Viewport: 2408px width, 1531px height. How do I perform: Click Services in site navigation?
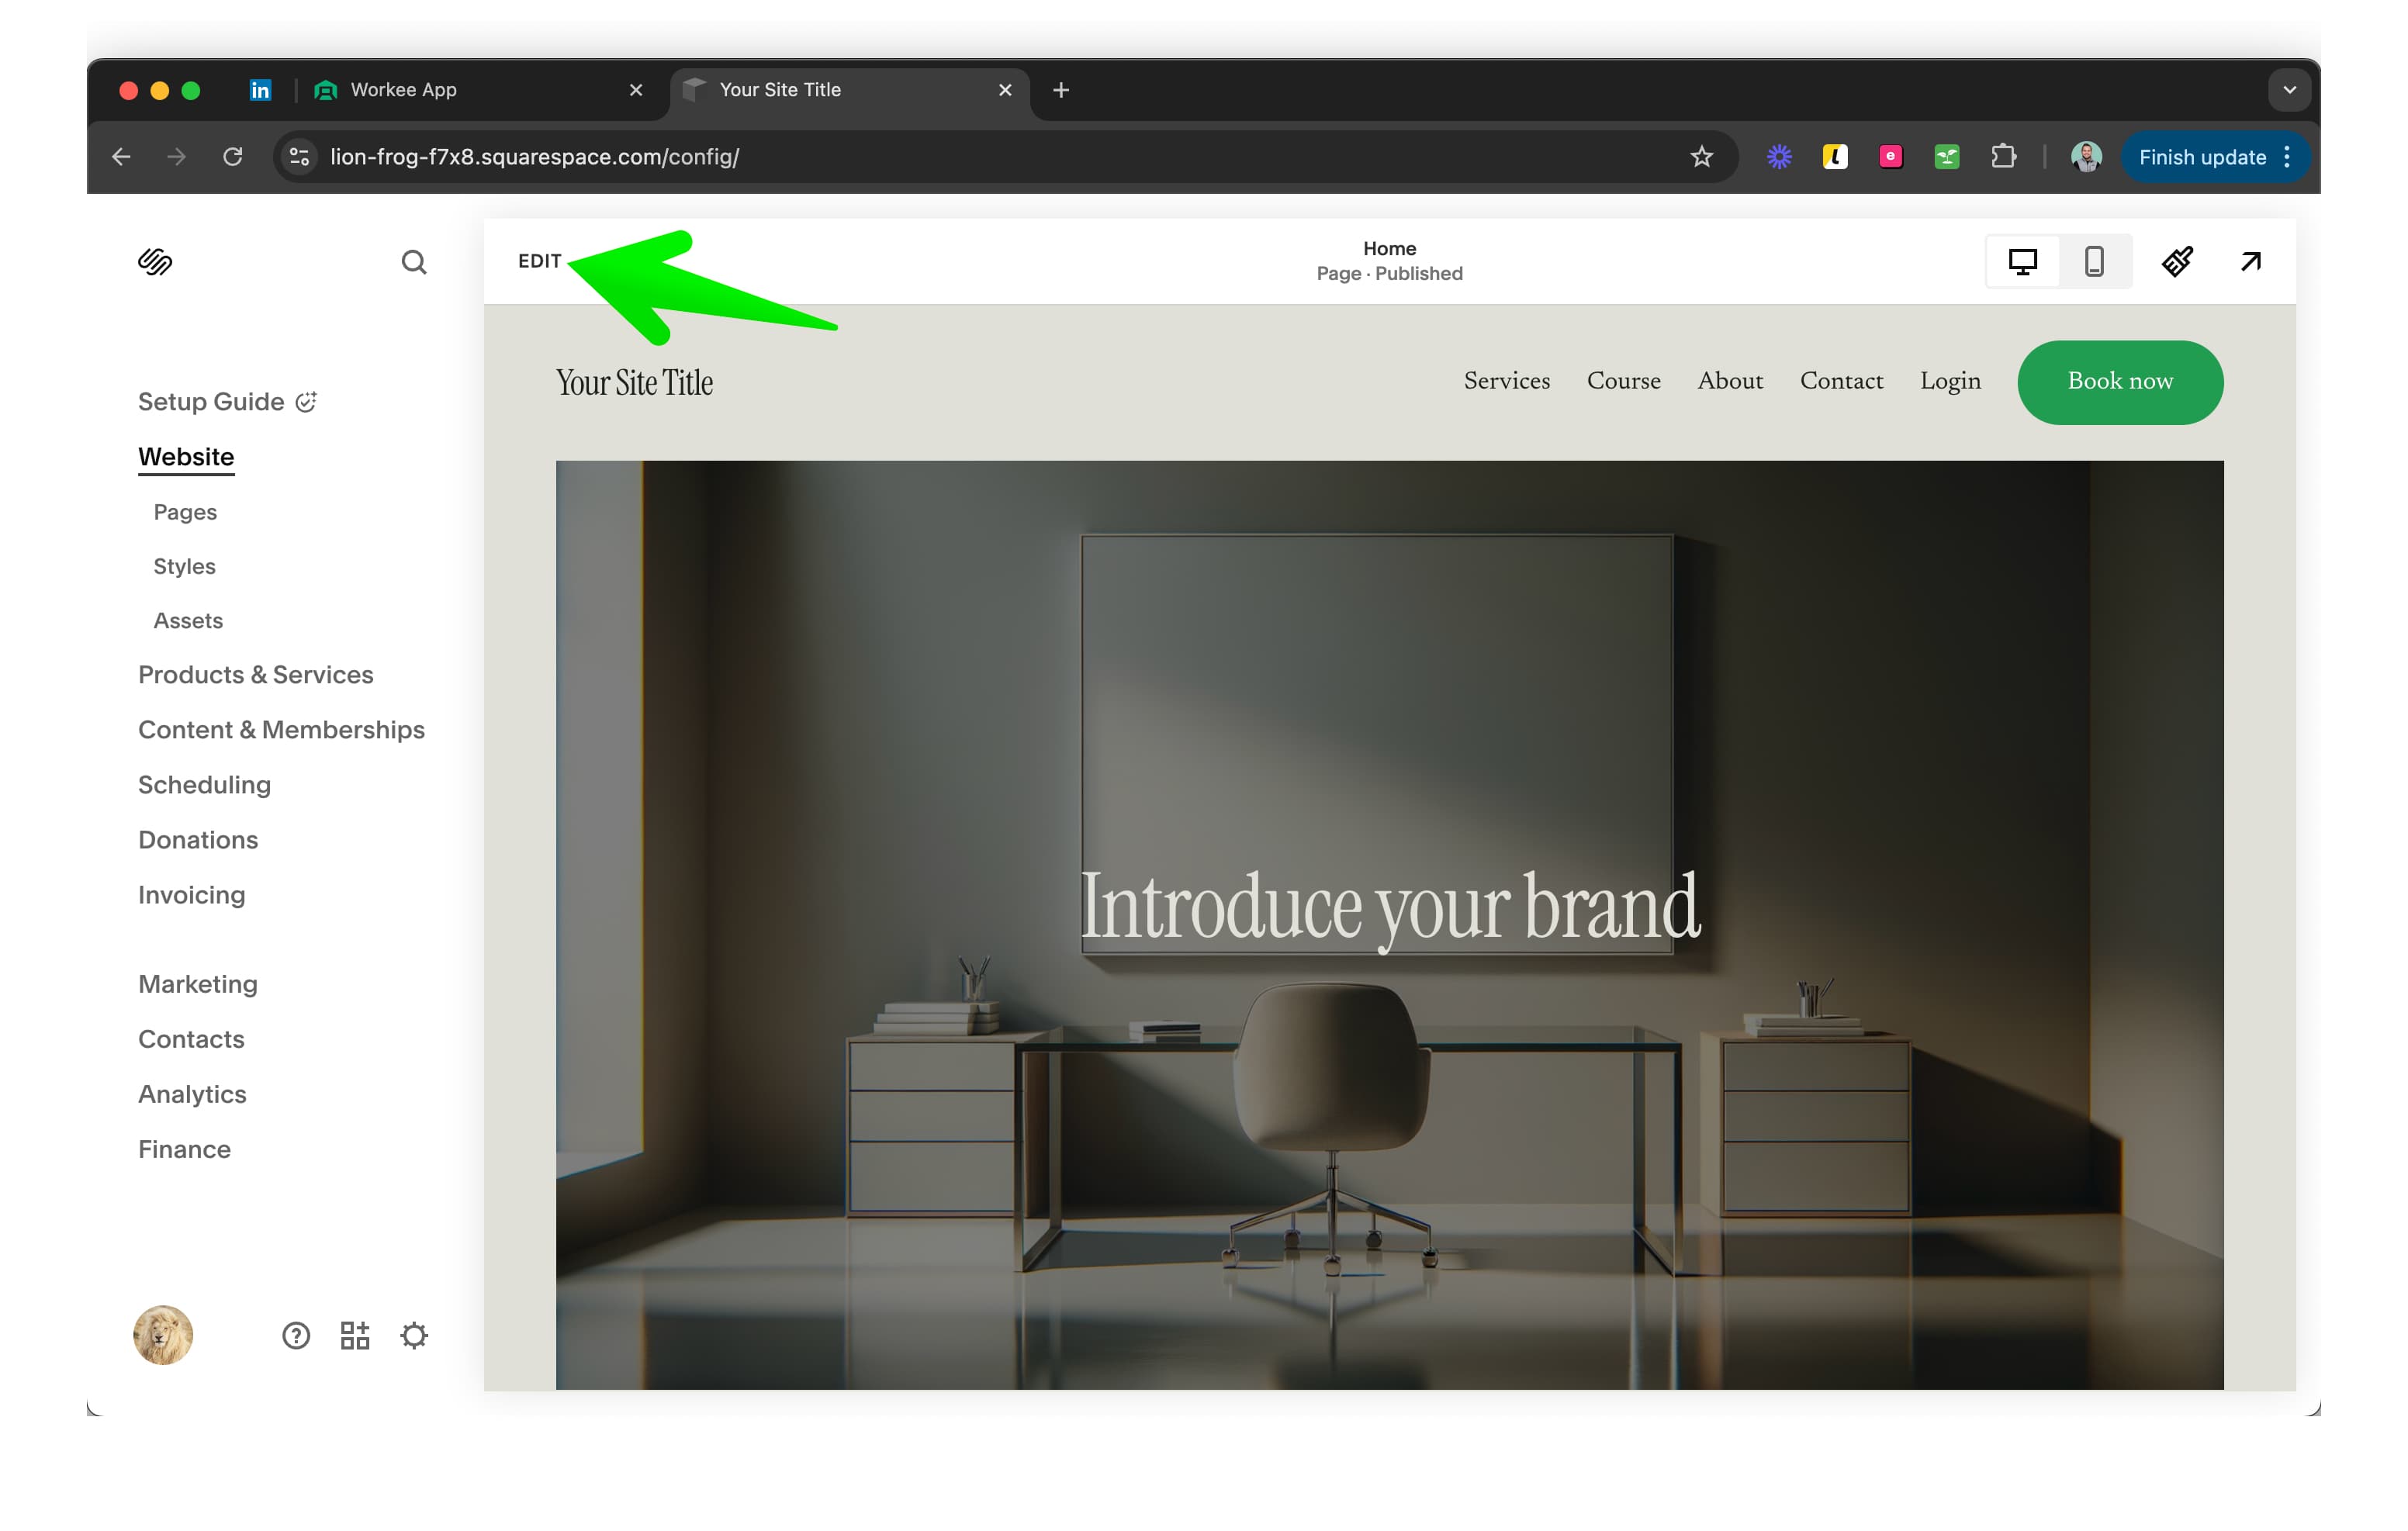coord(1507,381)
